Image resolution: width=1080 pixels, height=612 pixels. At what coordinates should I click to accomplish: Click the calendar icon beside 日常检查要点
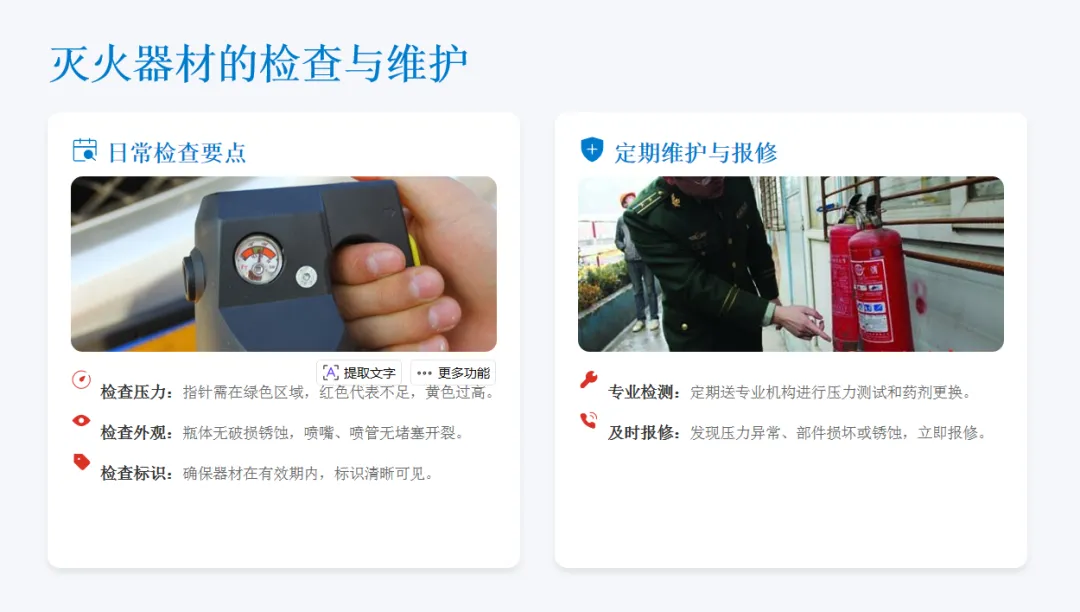85,150
